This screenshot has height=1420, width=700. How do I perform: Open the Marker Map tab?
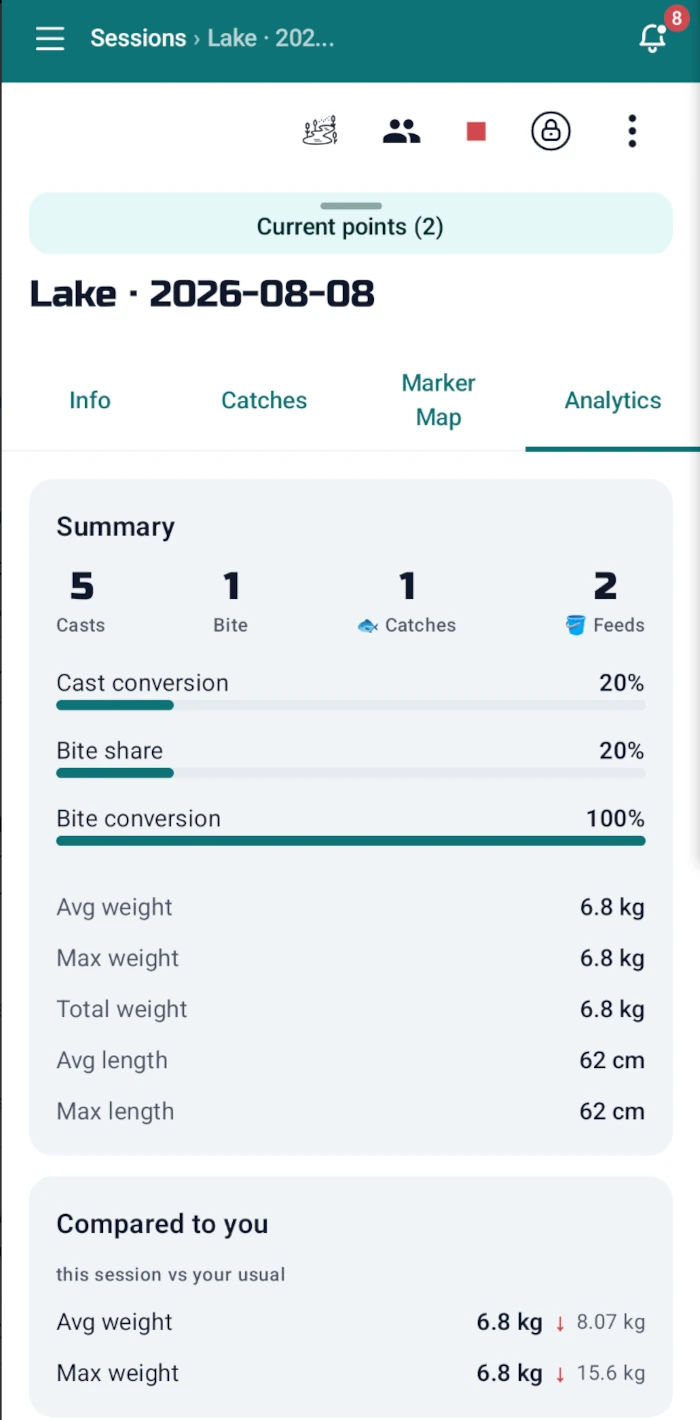pyautogui.click(x=438, y=400)
